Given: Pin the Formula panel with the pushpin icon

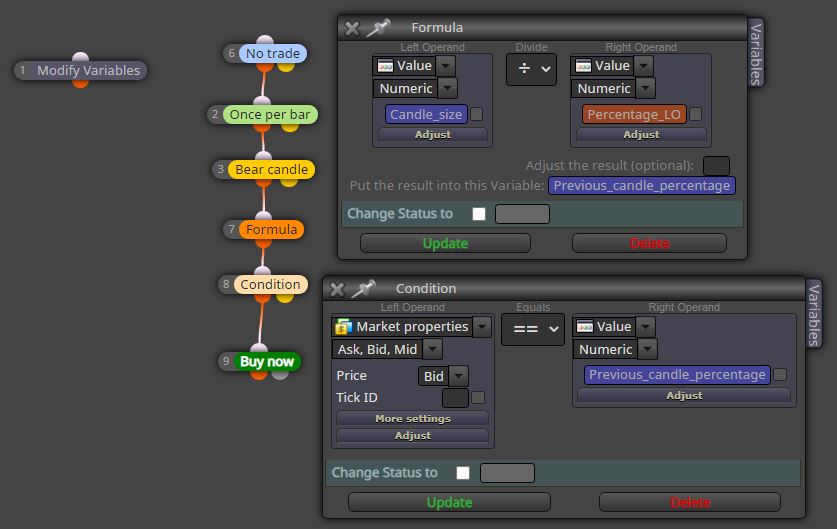Looking at the screenshot, I should [378, 28].
